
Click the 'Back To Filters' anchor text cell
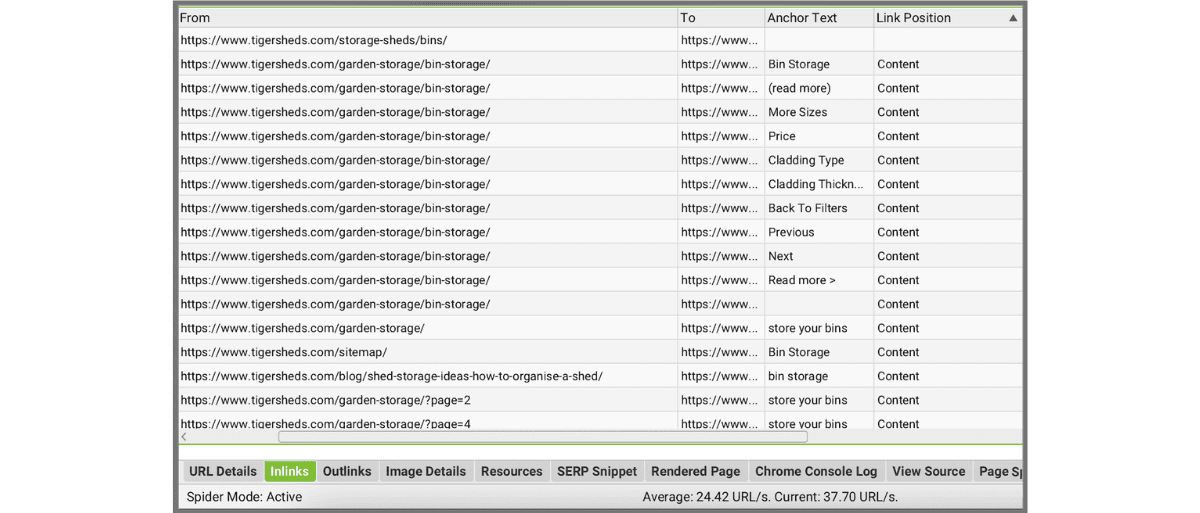pyautogui.click(x=819, y=208)
